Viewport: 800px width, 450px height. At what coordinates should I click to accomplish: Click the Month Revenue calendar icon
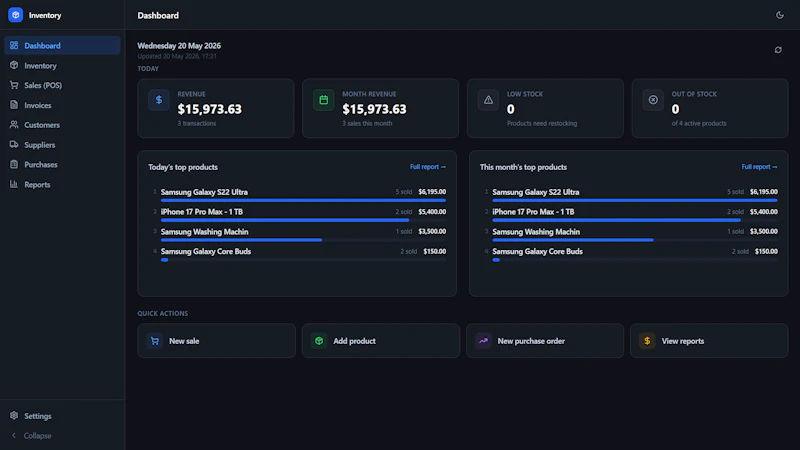tap(323, 100)
